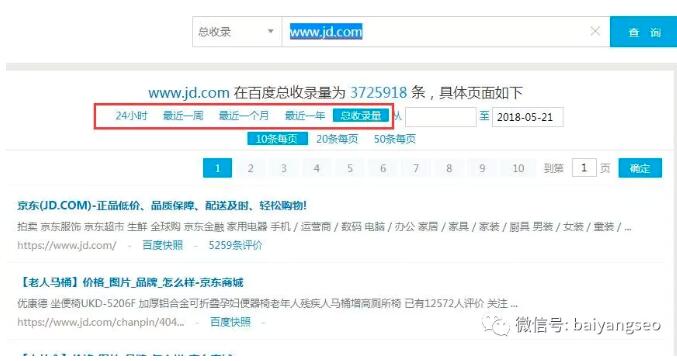Open the 5259条评价 reviews link
The width and height of the screenshot is (677, 361).
(x=235, y=245)
